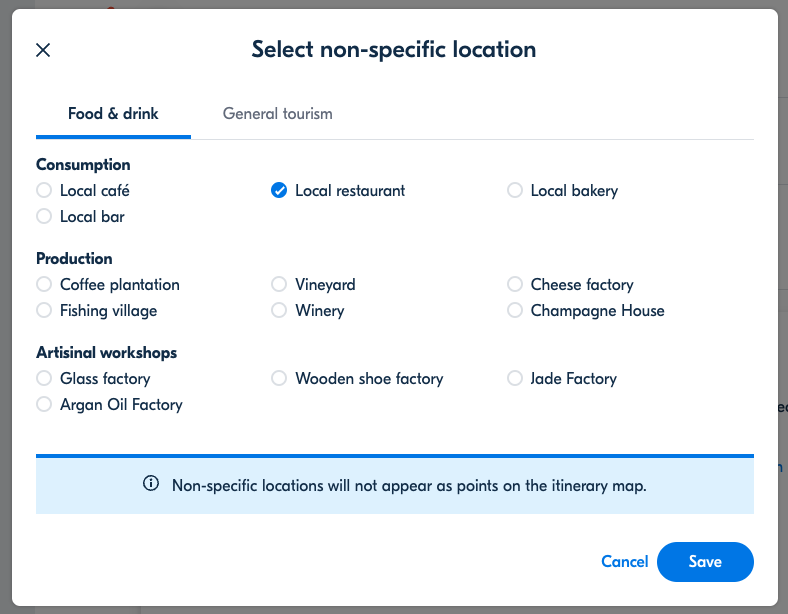Select the Wooden shoe factory option

(x=279, y=378)
